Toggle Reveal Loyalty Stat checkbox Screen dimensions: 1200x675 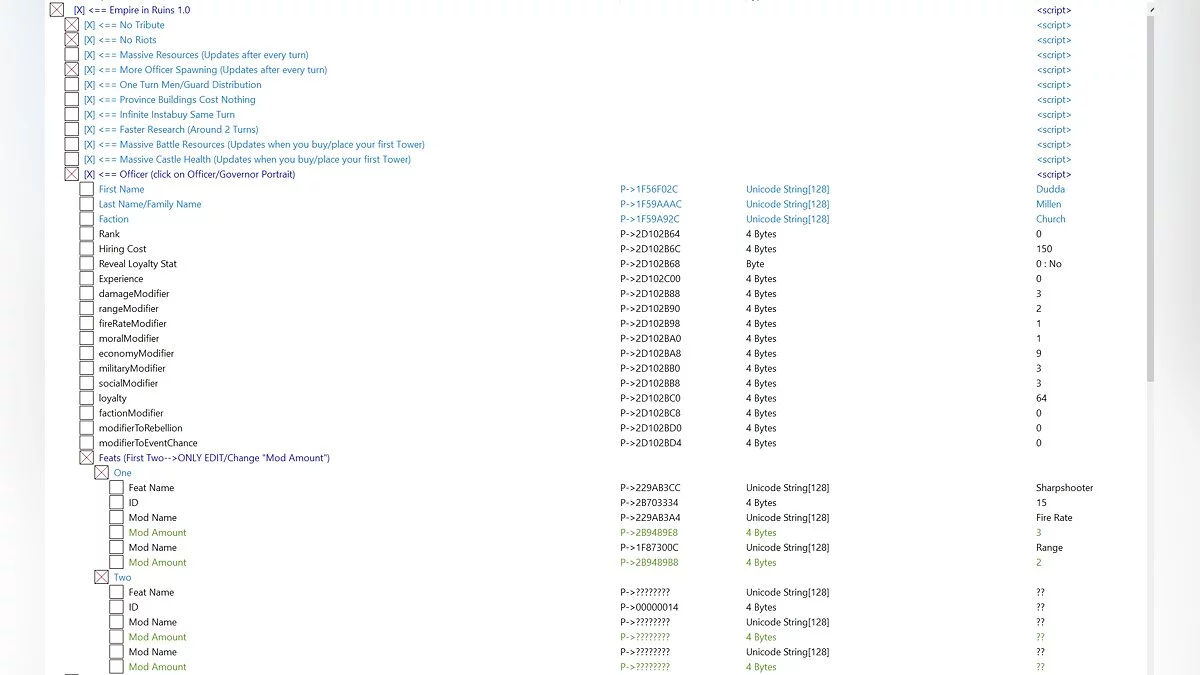pos(87,264)
